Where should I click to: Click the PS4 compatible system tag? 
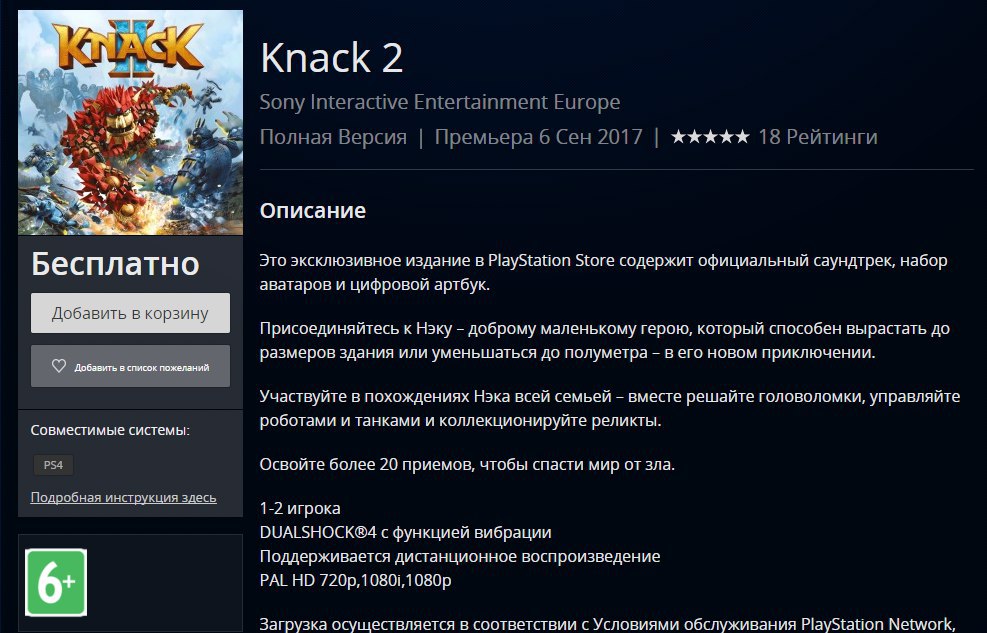[x=54, y=465]
